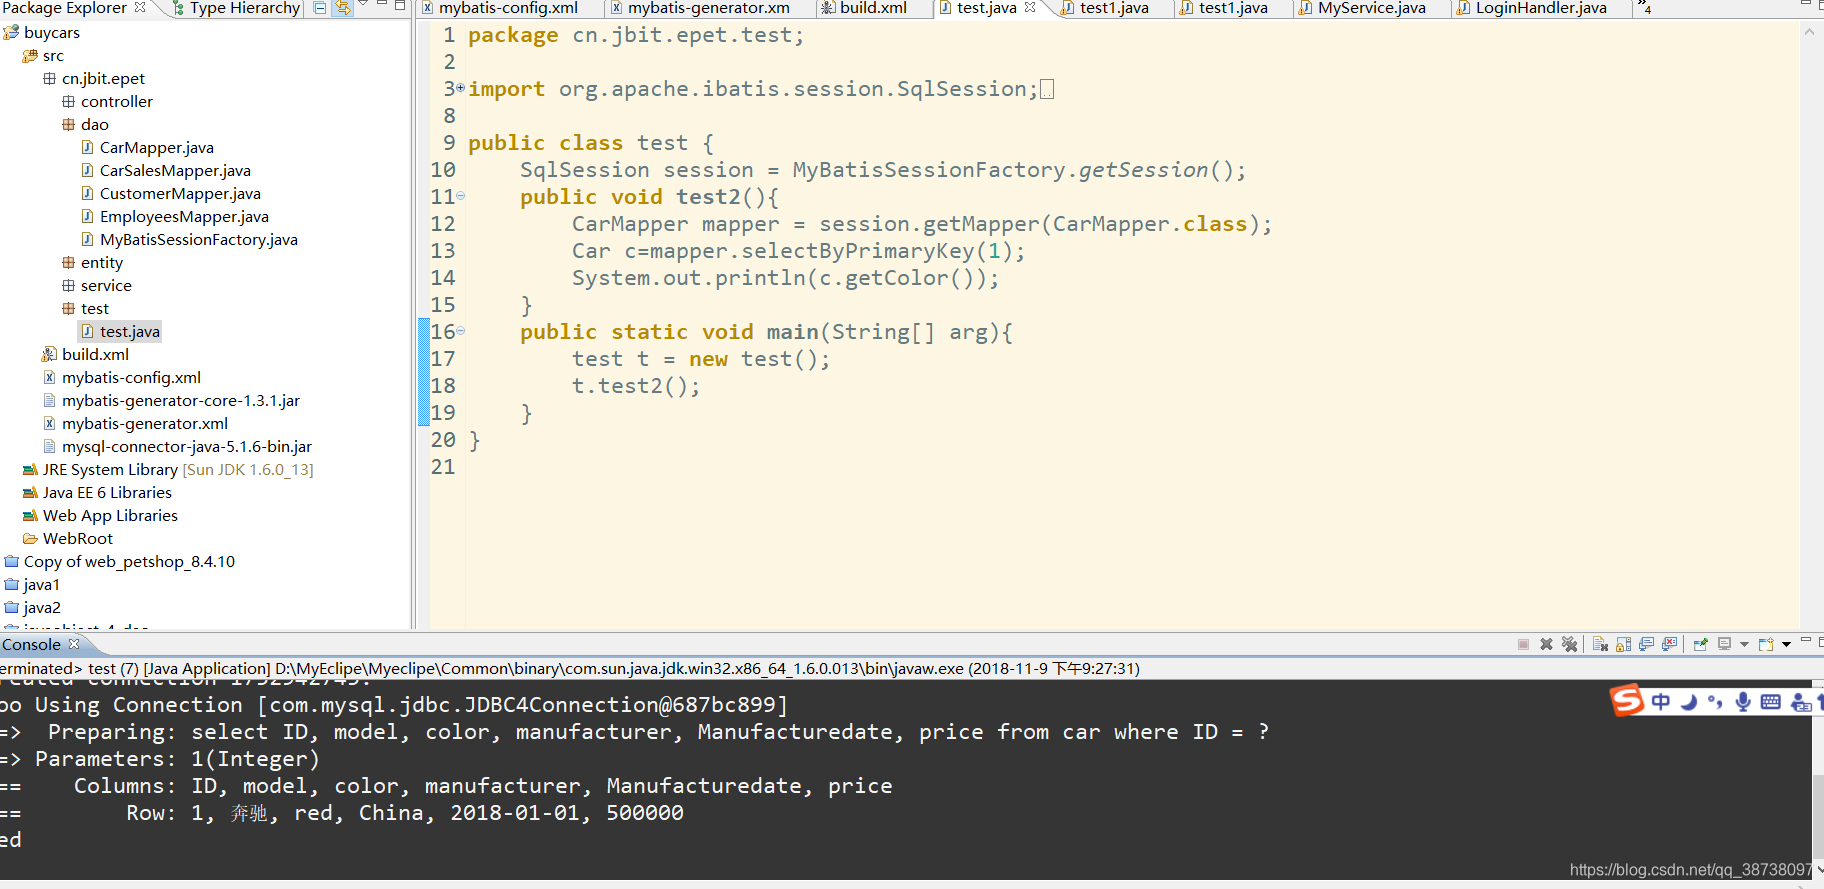Click the JRE System Library icon
Image resolution: width=1824 pixels, height=889 pixels.
pos(30,470)
